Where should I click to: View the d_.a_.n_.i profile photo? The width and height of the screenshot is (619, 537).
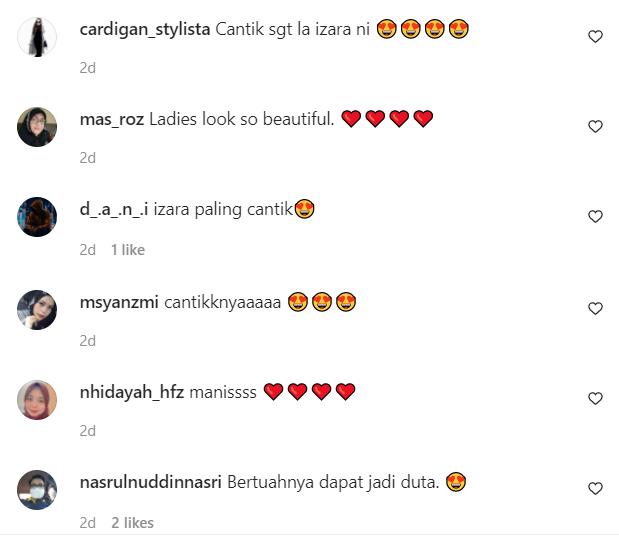(37, 217)
